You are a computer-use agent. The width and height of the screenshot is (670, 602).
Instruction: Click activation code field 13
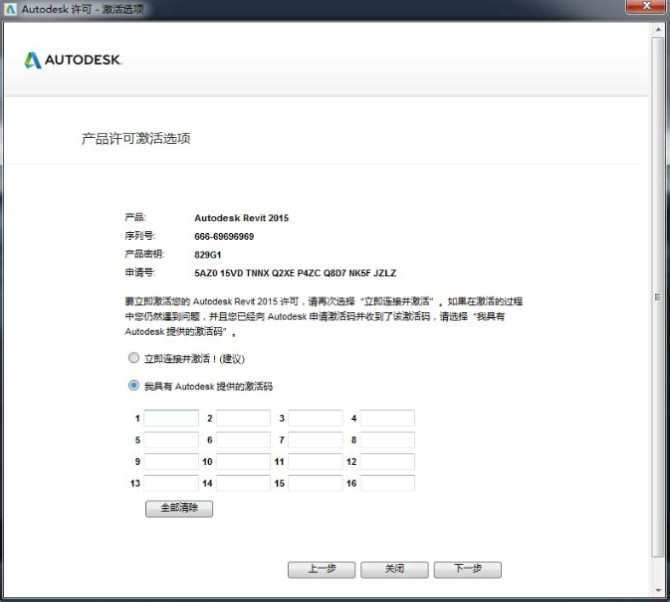coord(171,483)
